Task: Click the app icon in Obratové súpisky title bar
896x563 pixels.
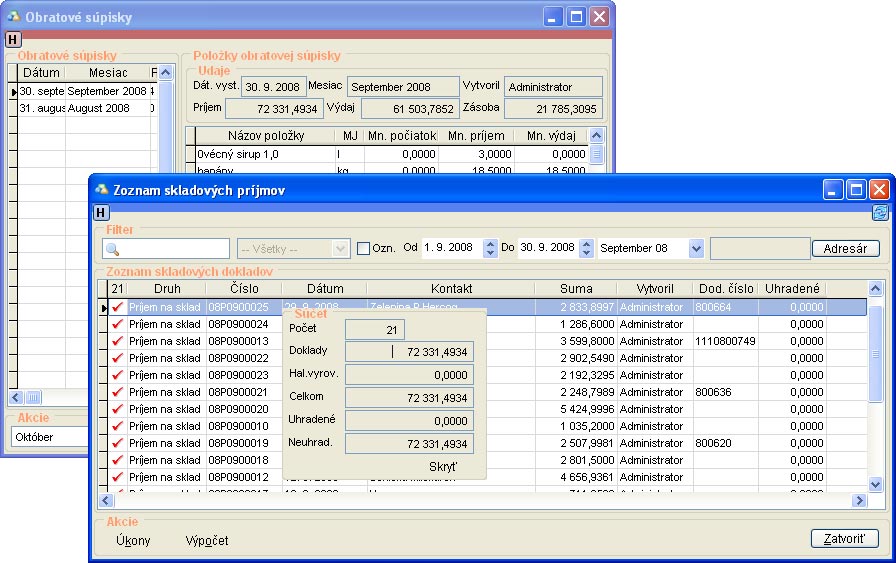Action: [x=13, y=17]
